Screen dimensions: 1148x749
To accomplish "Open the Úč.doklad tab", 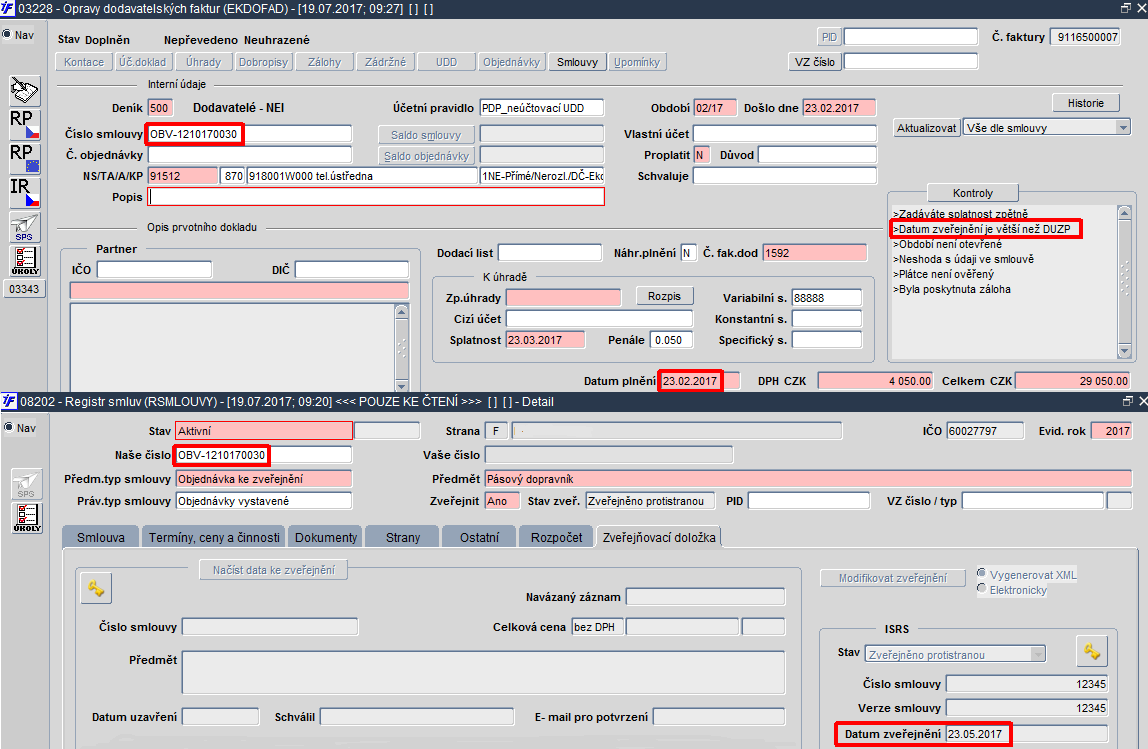I will (x=143, y=62).
